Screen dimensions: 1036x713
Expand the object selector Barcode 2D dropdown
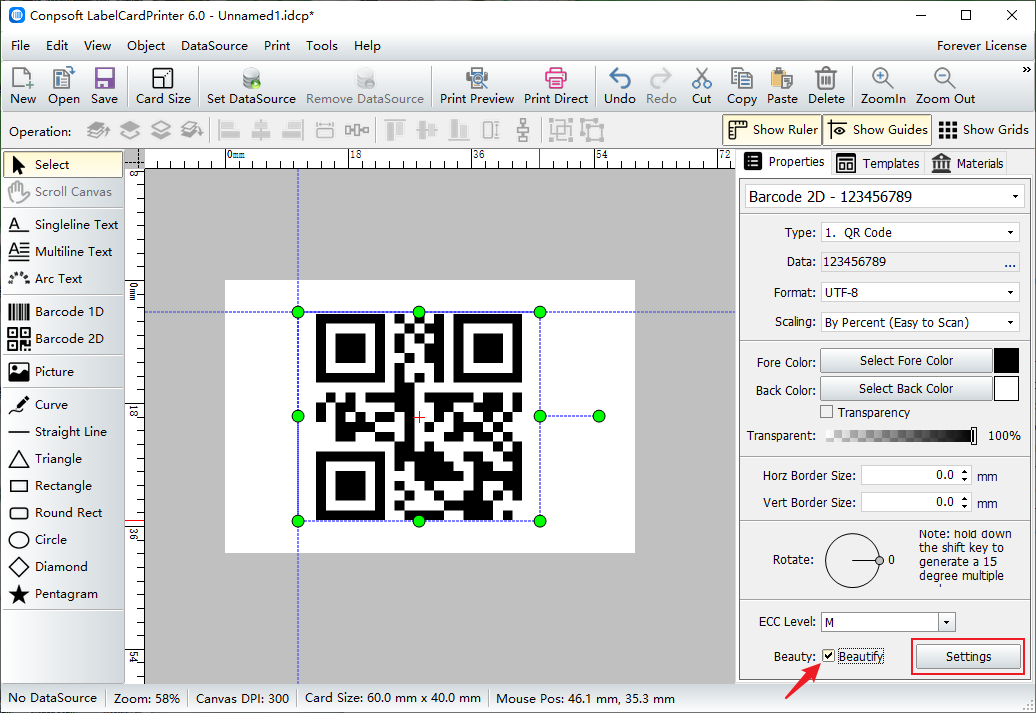pyautogui.click(x=1015, y=197)
